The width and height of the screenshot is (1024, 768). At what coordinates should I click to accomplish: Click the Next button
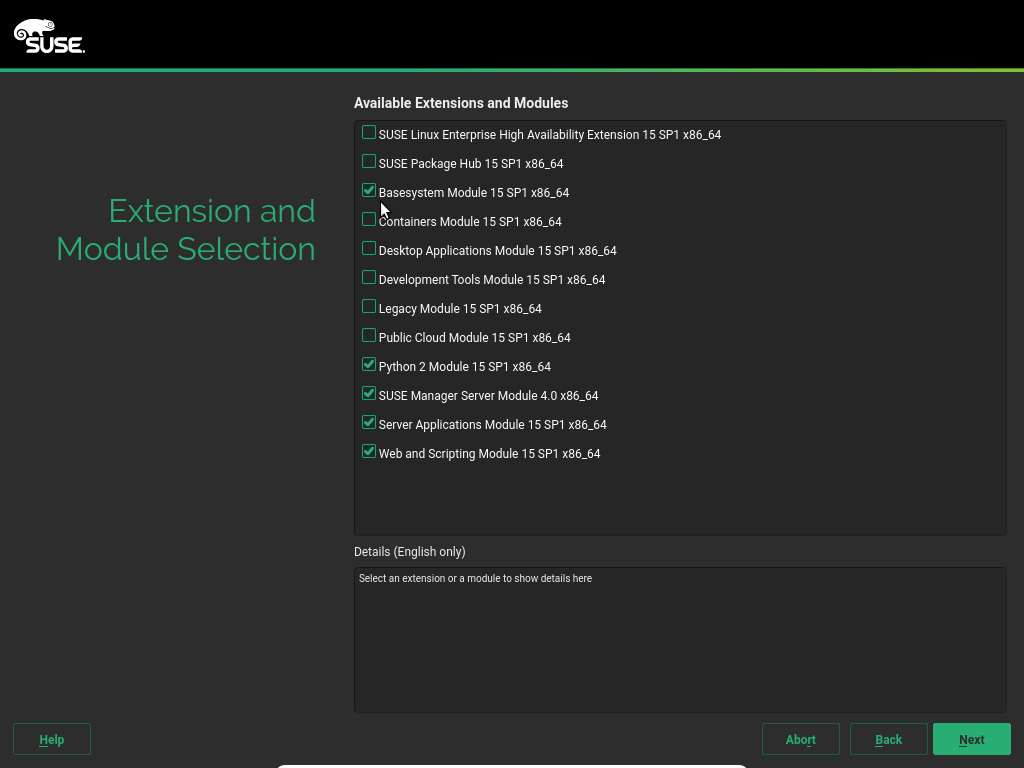coord(972,739)
